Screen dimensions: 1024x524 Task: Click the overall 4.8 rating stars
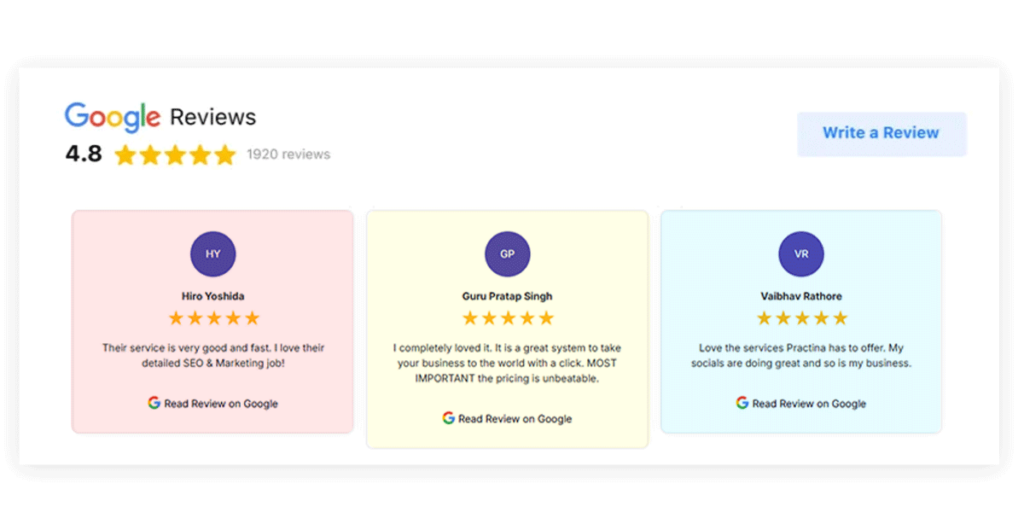[175, 155]
